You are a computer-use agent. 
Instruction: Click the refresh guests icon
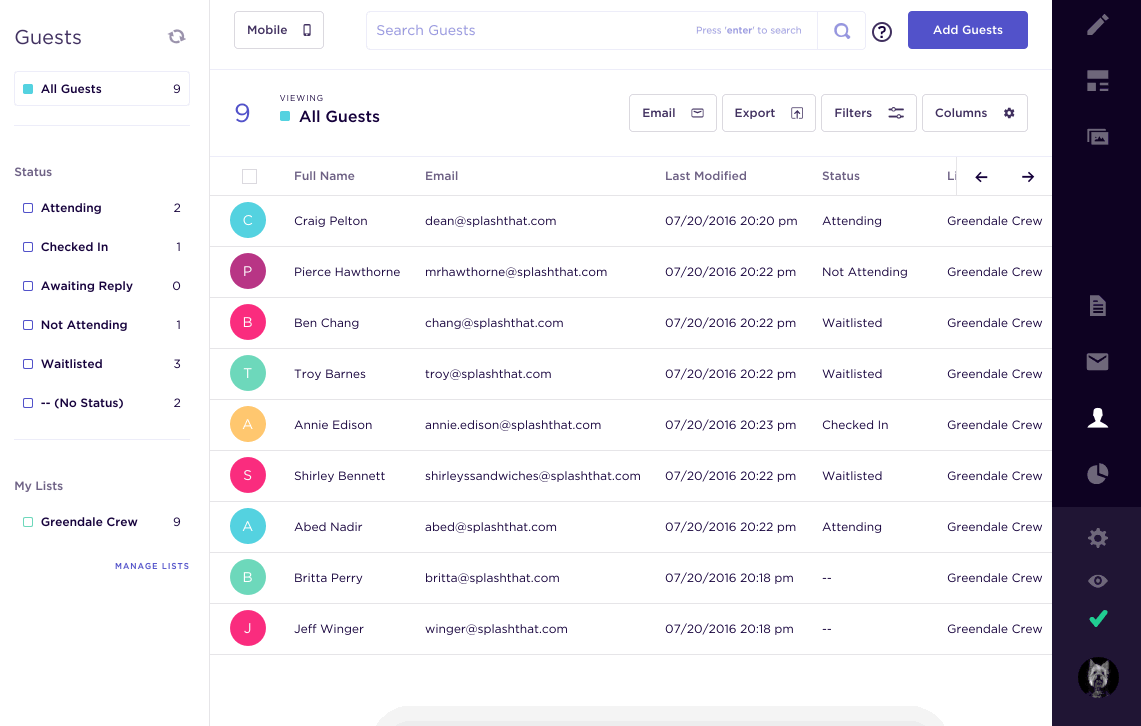(x=177, y=36)
